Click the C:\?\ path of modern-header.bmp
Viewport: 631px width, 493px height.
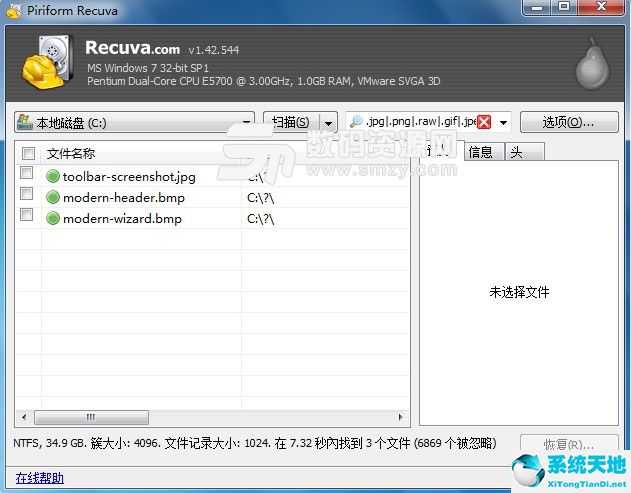[x=260, y=198]
